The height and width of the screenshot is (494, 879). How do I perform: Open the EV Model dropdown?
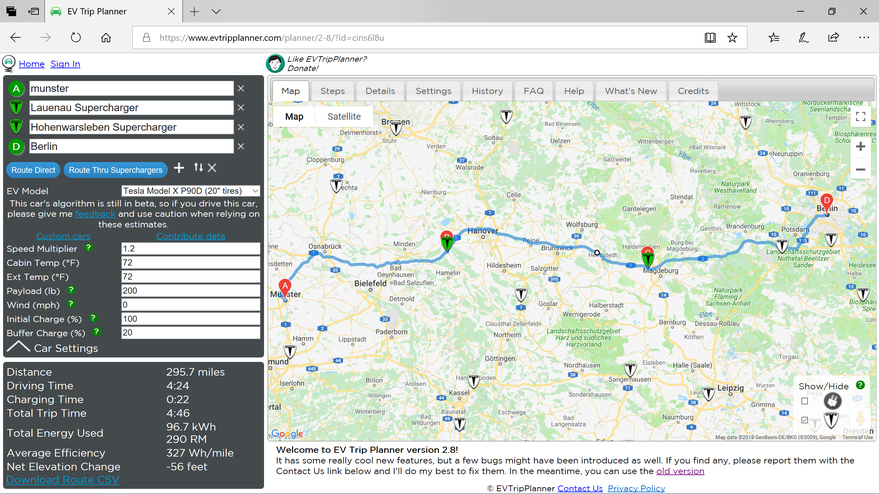click(x=190, y=191)
